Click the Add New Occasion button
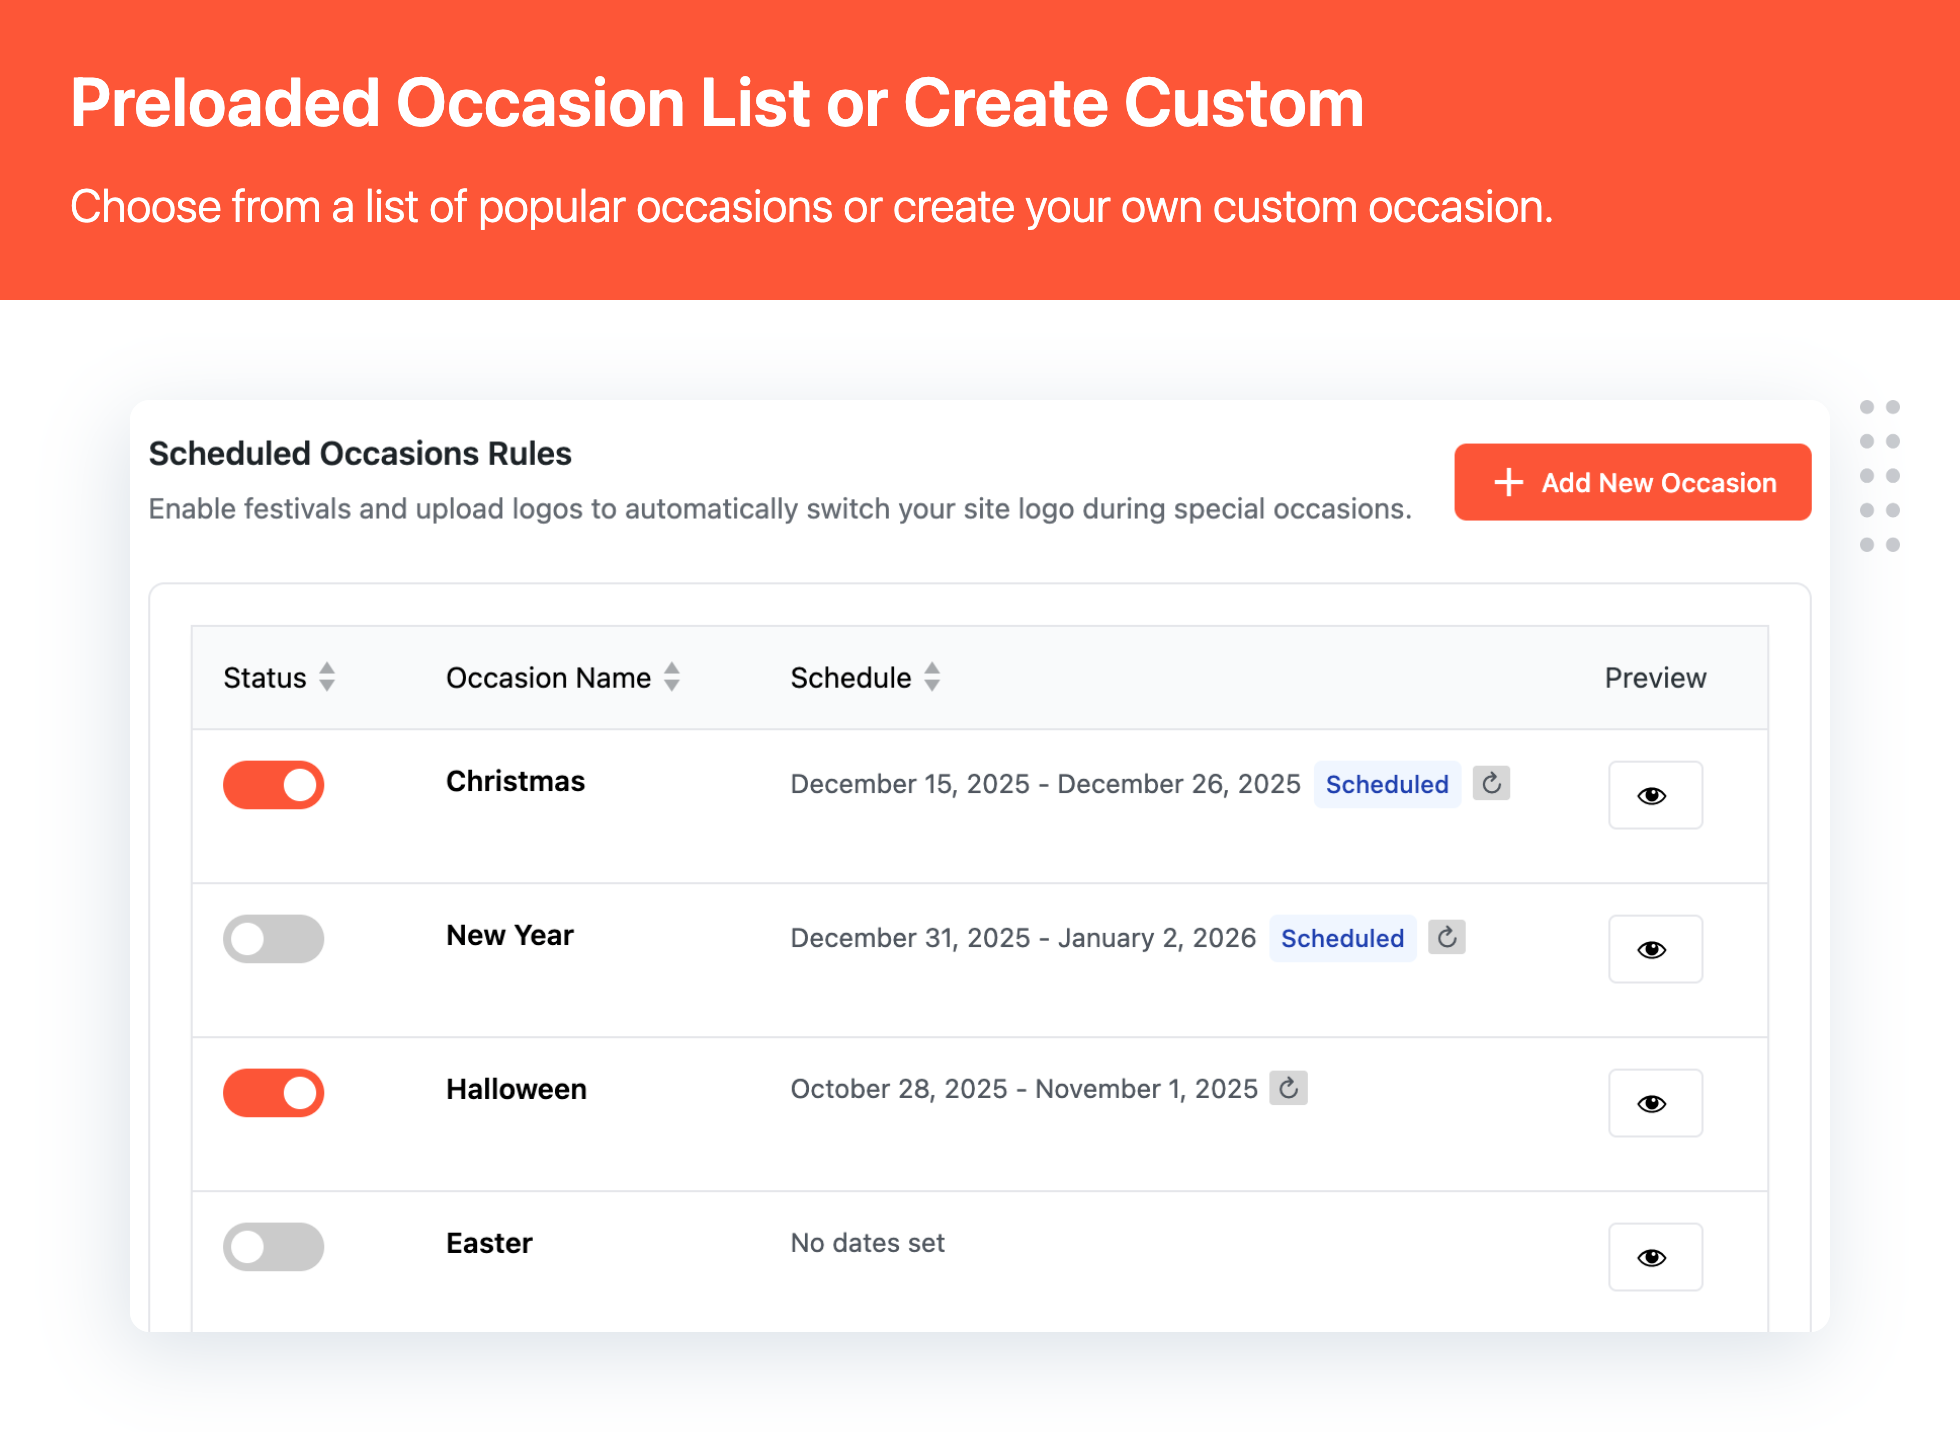This screenshot has height=1432, width=1960. pyautogui.click(x=1632, y=482)
